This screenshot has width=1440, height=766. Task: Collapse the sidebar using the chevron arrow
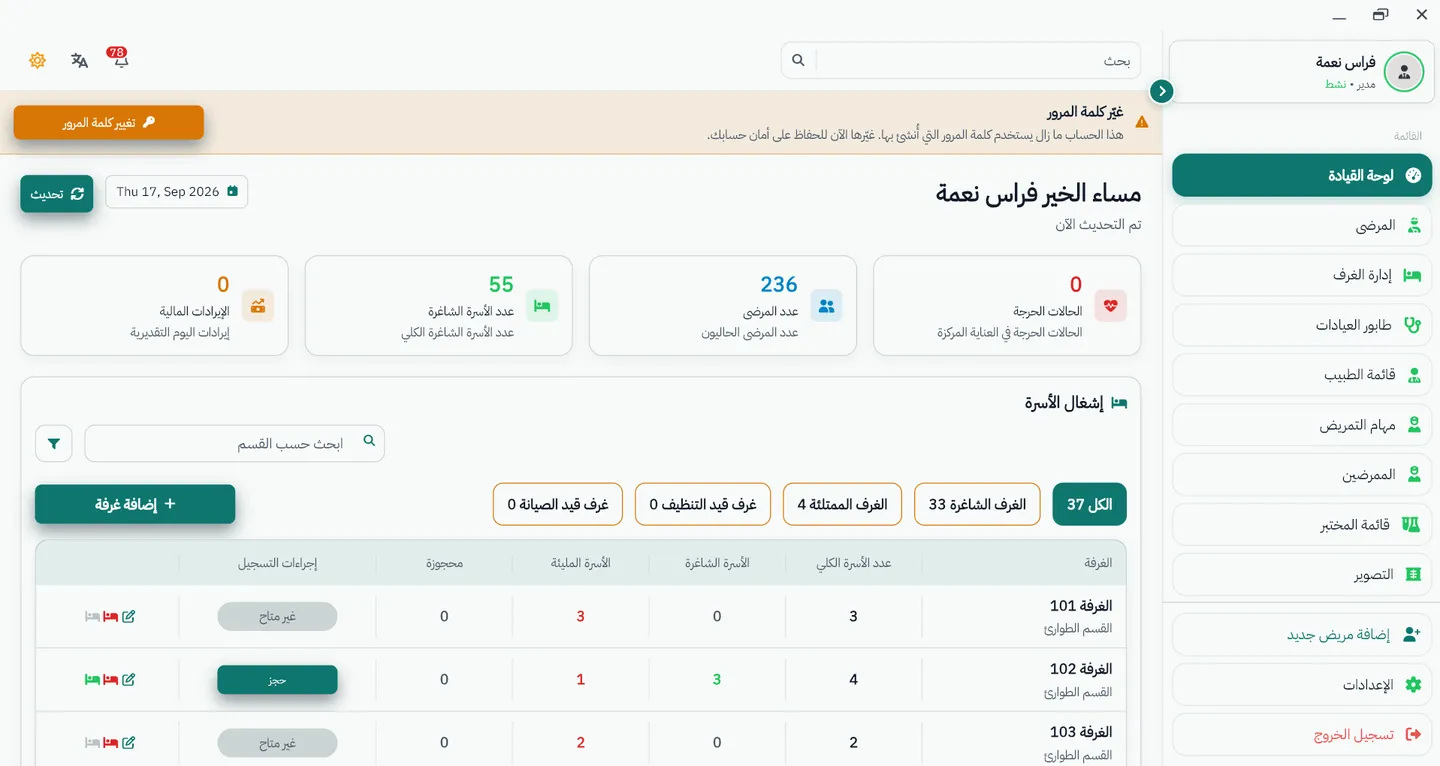pos(1161,91)
